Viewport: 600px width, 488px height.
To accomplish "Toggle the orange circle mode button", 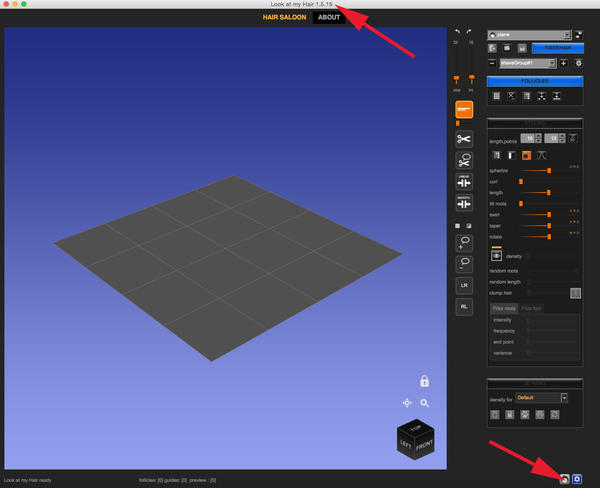I will point(527,155).
